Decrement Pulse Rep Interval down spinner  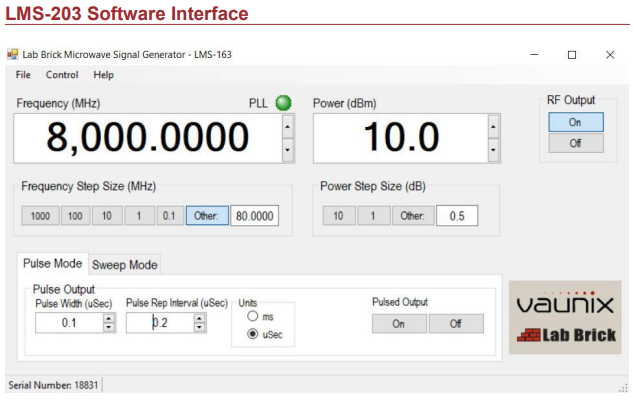pos(199,327)
